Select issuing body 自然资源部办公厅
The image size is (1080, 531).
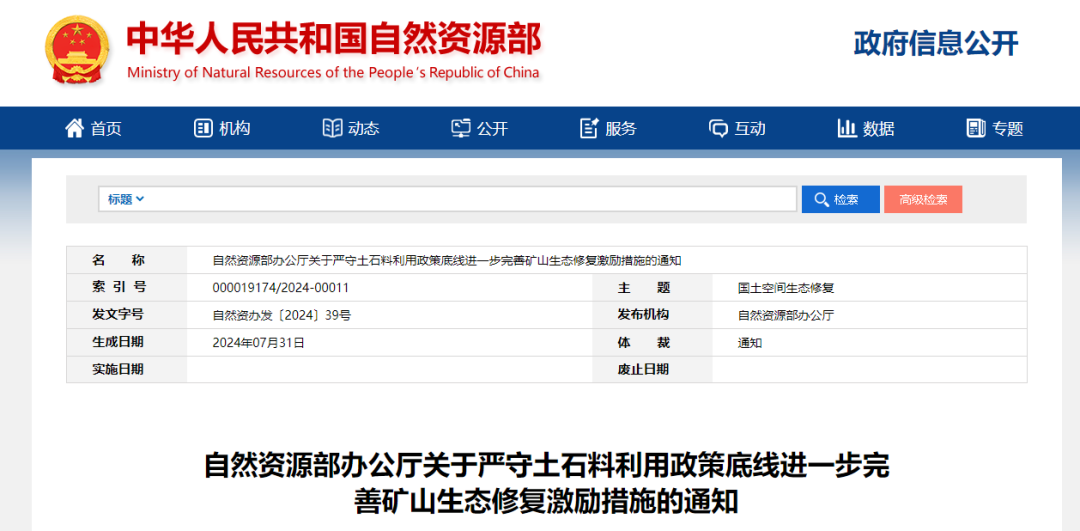pos(786,315)
